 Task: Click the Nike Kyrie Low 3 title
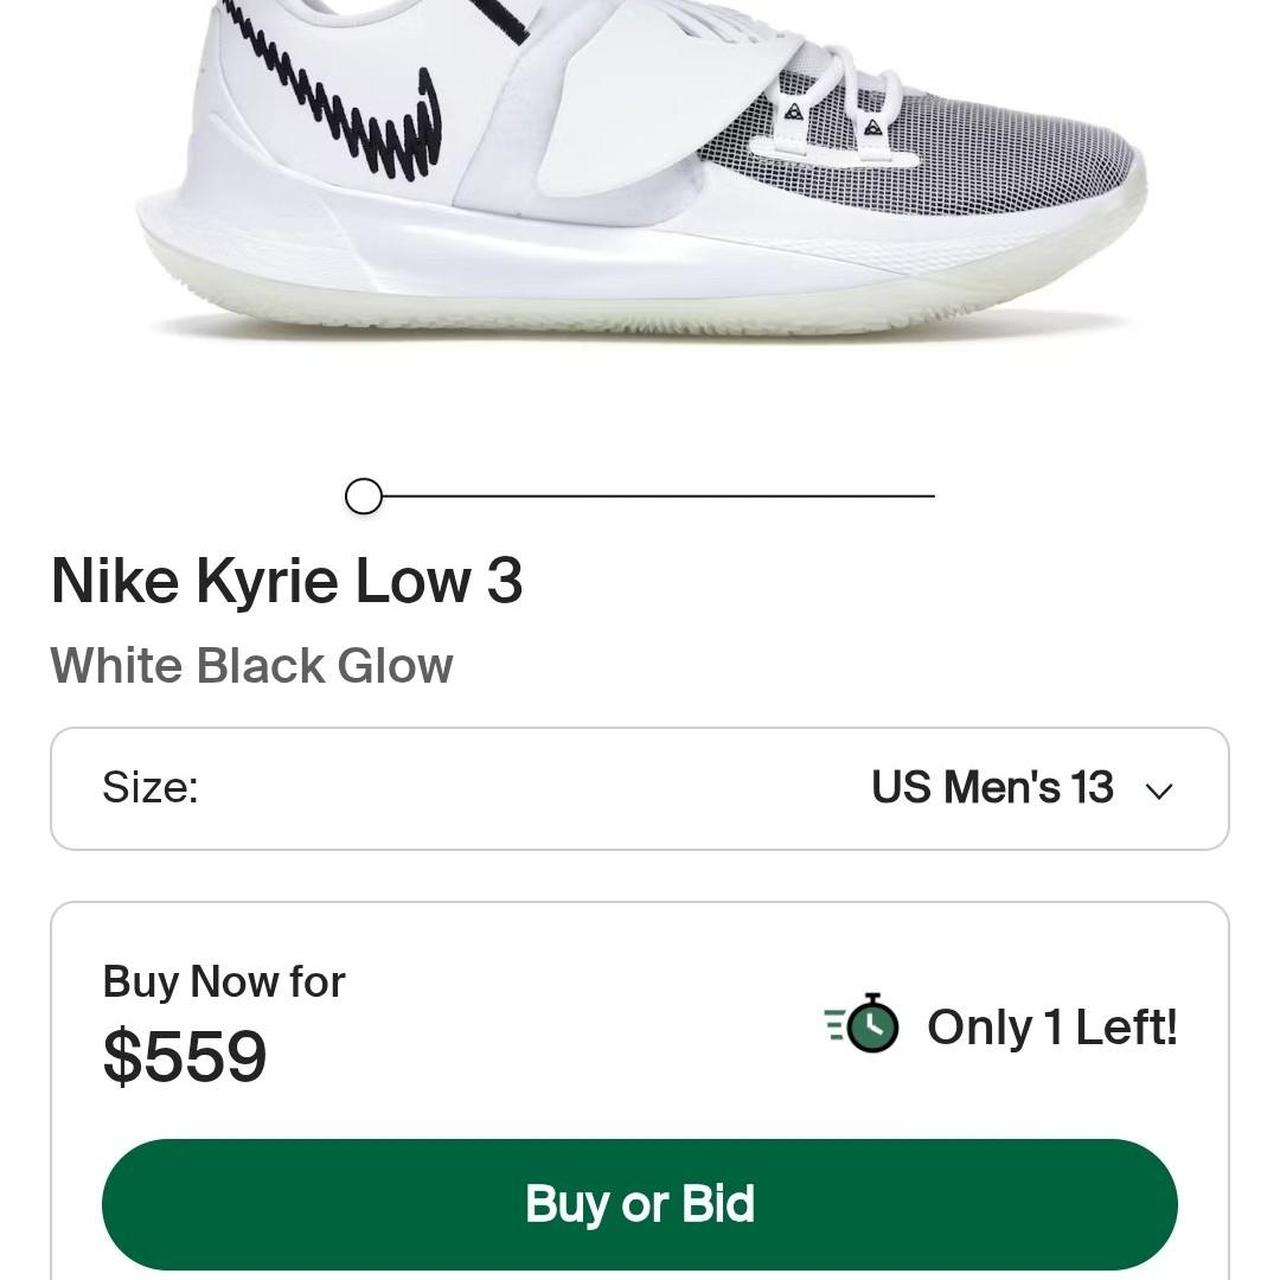pyautogui.click(x=286, y=580)
